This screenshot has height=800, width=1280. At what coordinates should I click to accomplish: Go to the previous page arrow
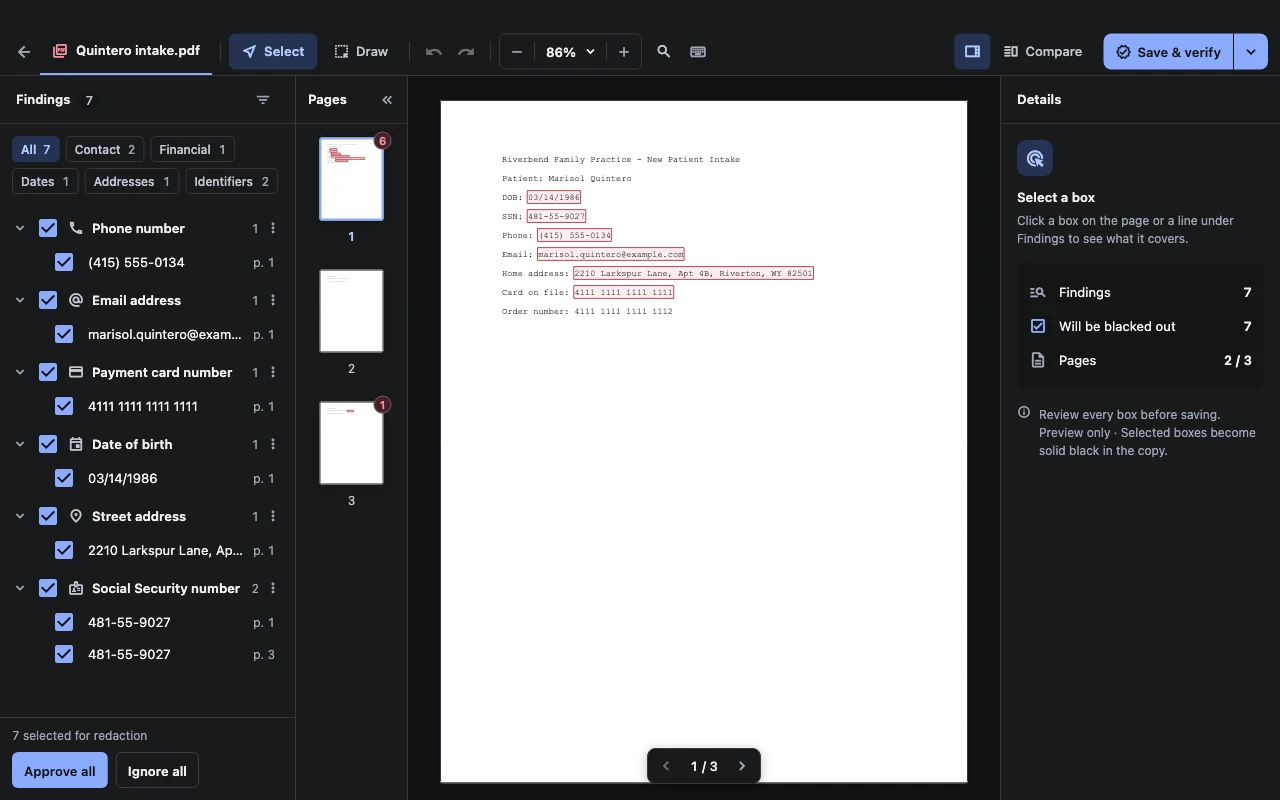click(666, 766)
